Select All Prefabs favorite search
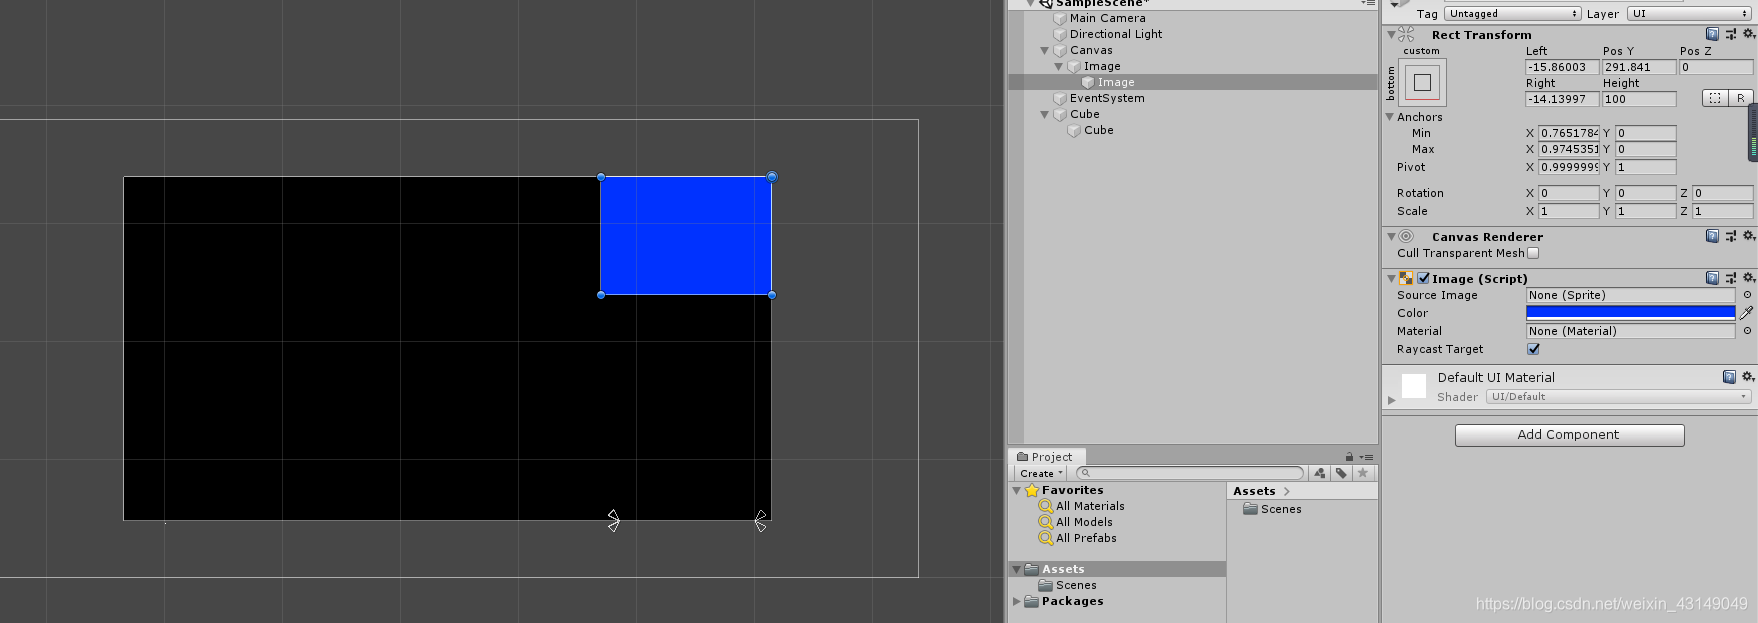The width and height of the screenshot is (1758, 623). tap(1086, 538)
